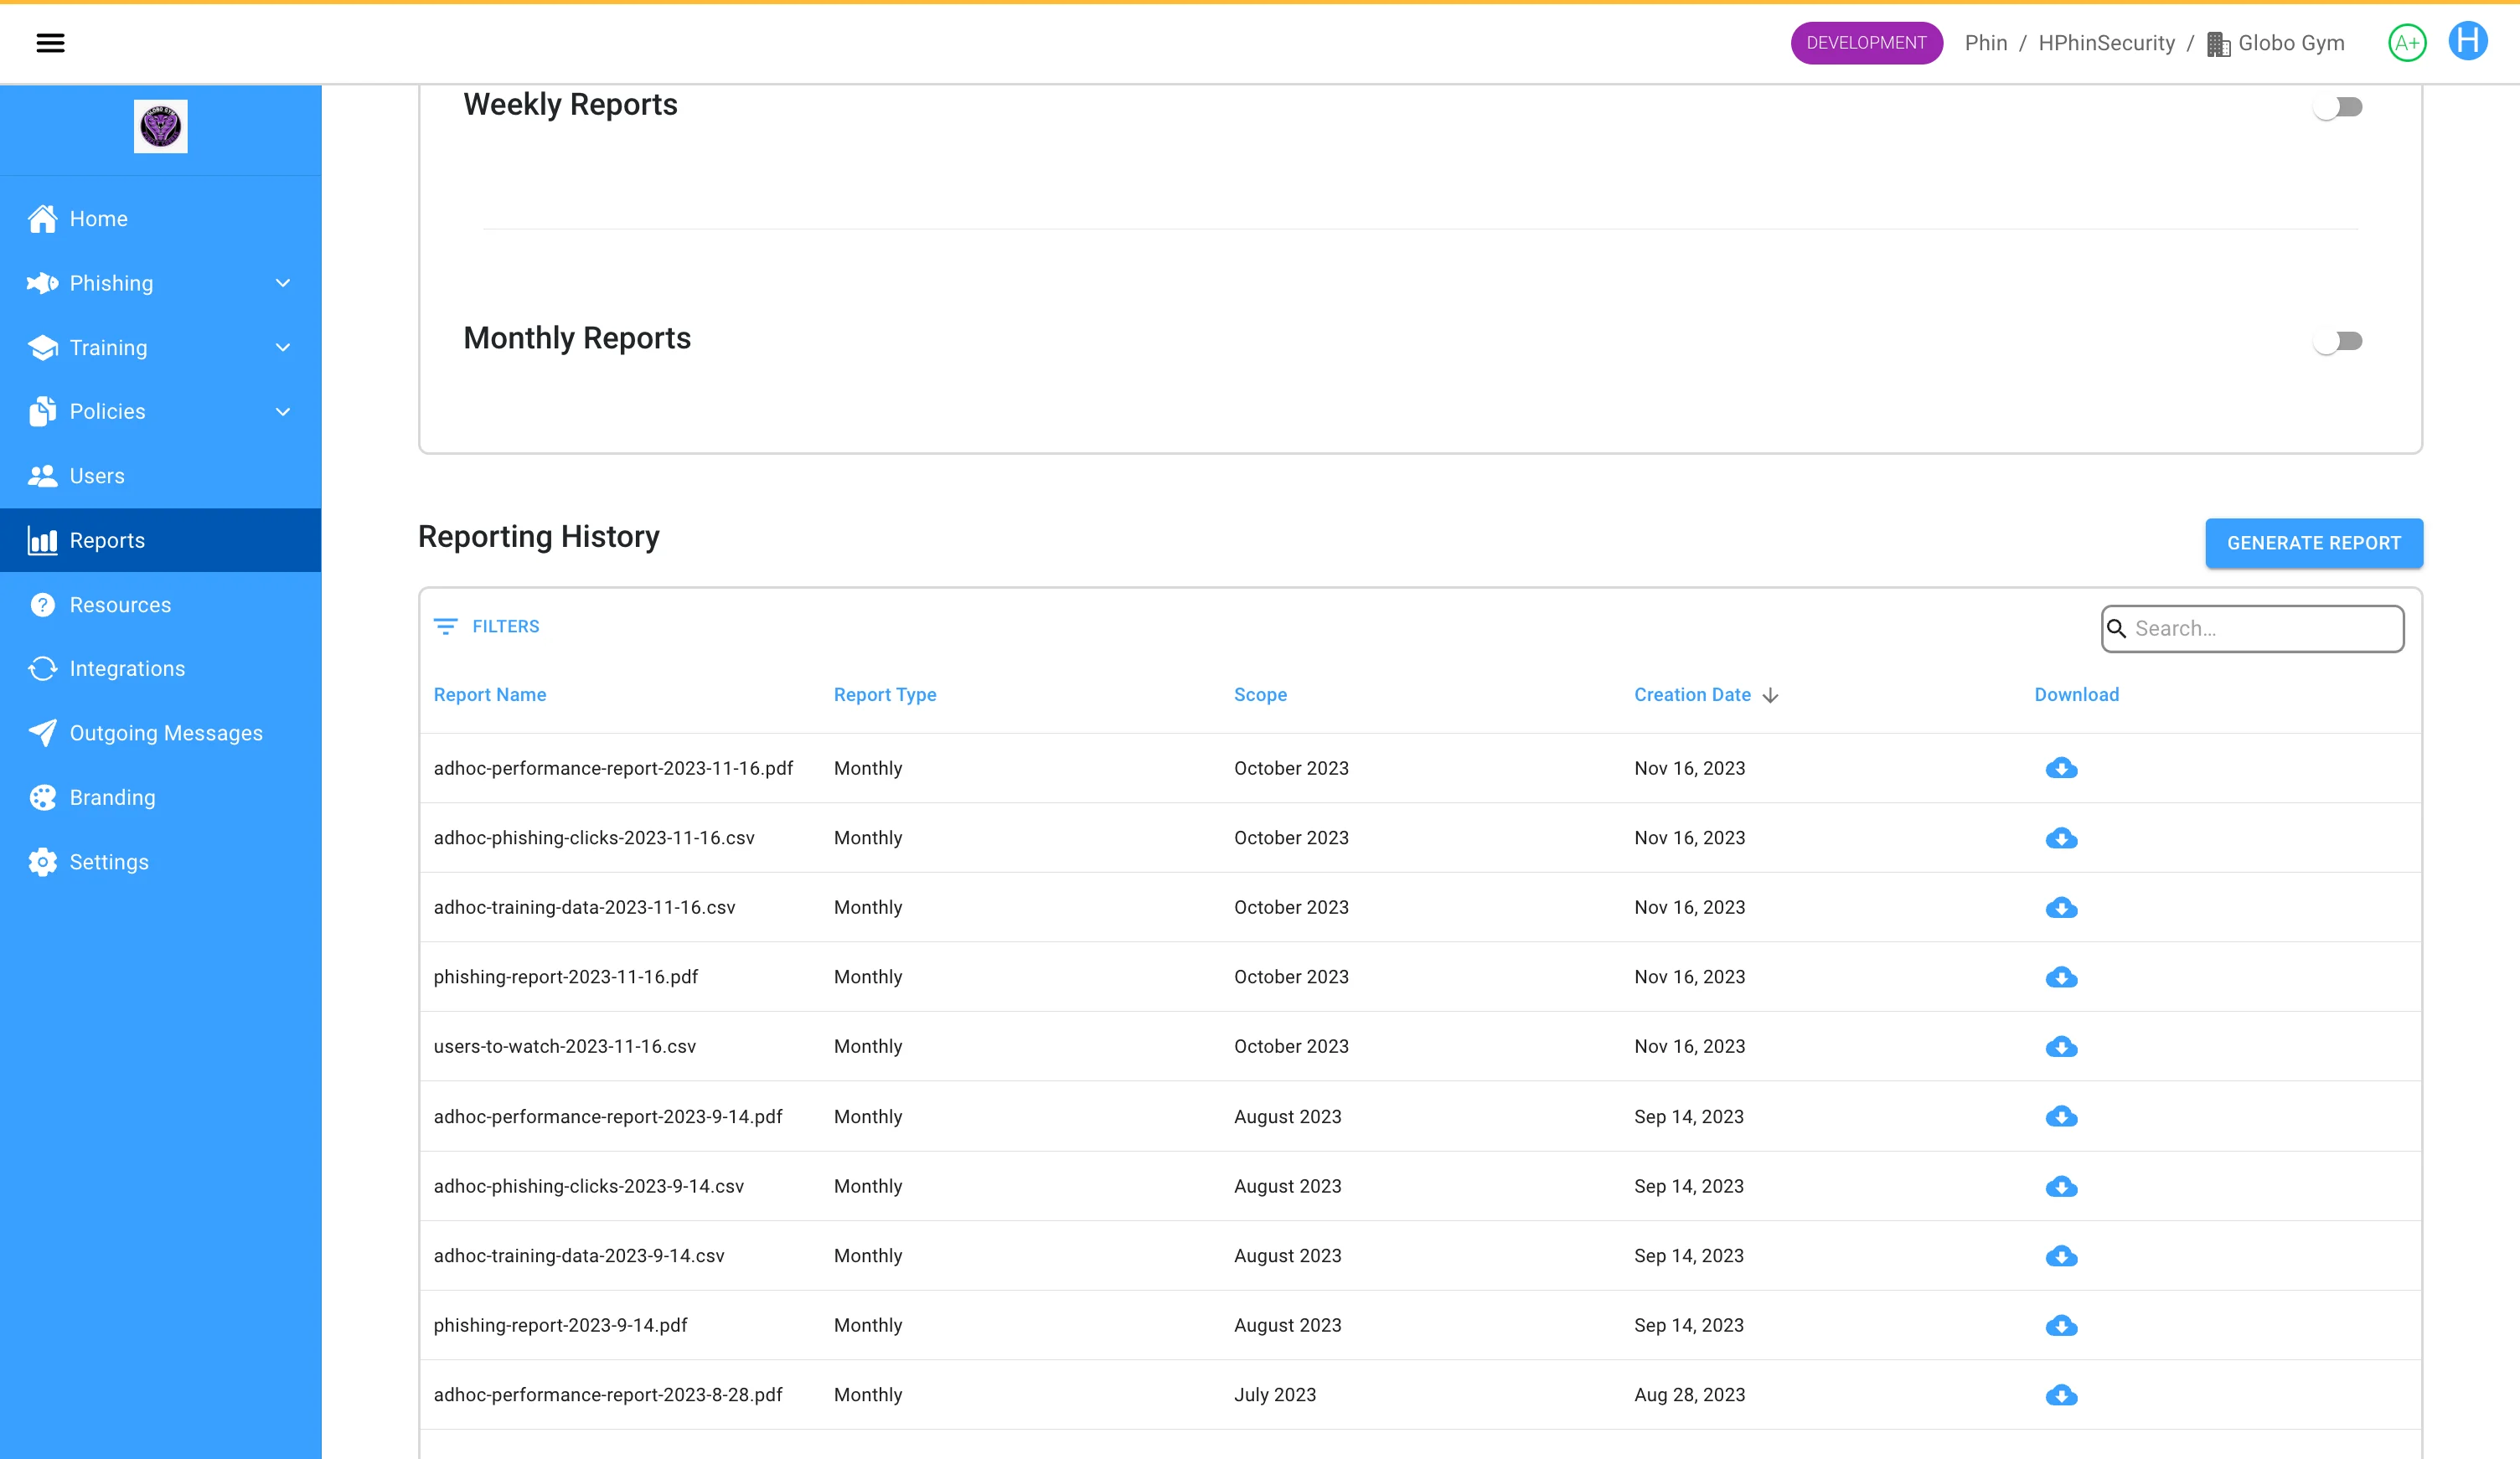Click the Users people icon

coord(42,476)
